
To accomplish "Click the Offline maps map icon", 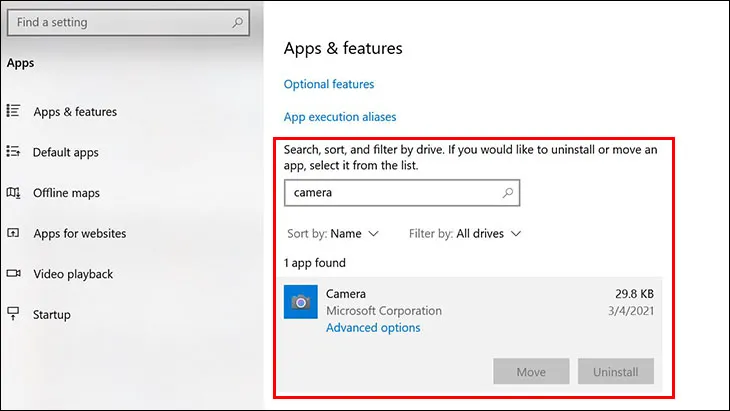I will point(13,193).
